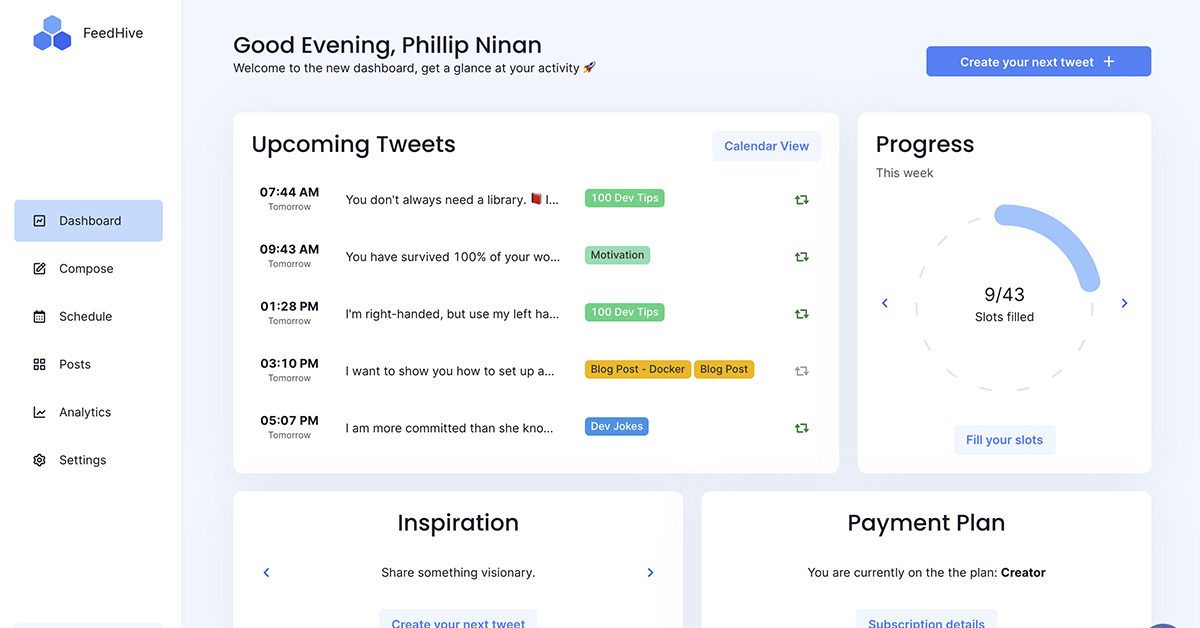The image size is (1200, 628).
Task: Select the Blog Post - Docker tag
Action: coord(637,369)
